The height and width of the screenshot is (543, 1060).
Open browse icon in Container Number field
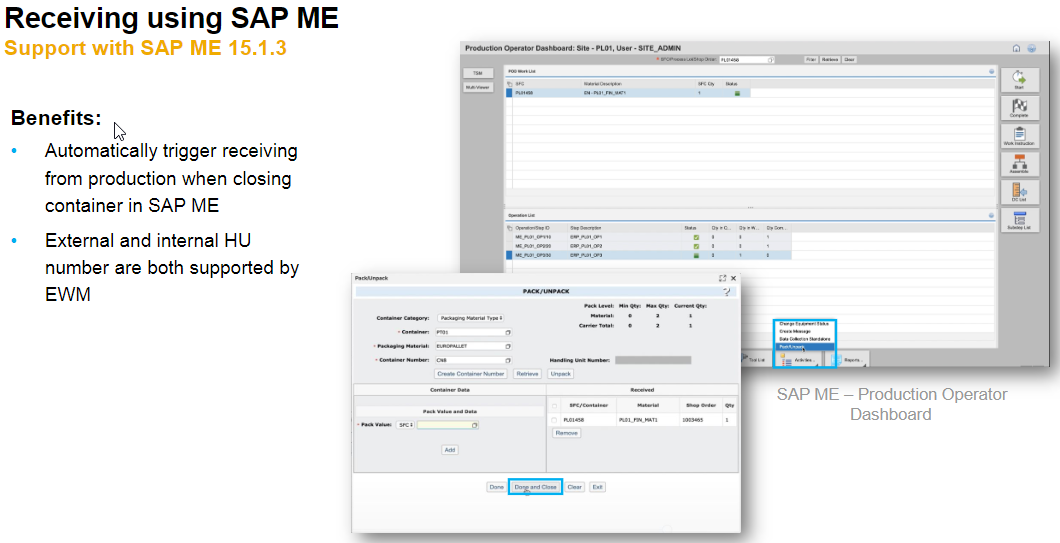508,360
